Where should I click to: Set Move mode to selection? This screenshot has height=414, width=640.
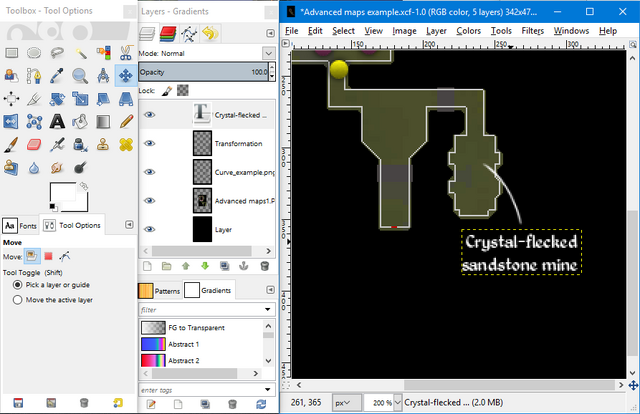(x=48, y=256)
